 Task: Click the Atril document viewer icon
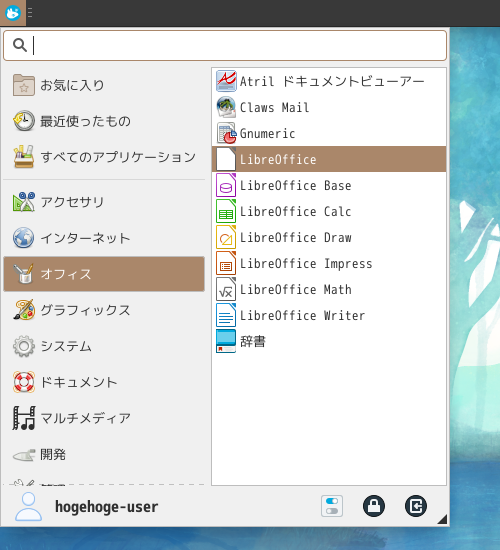226,81
